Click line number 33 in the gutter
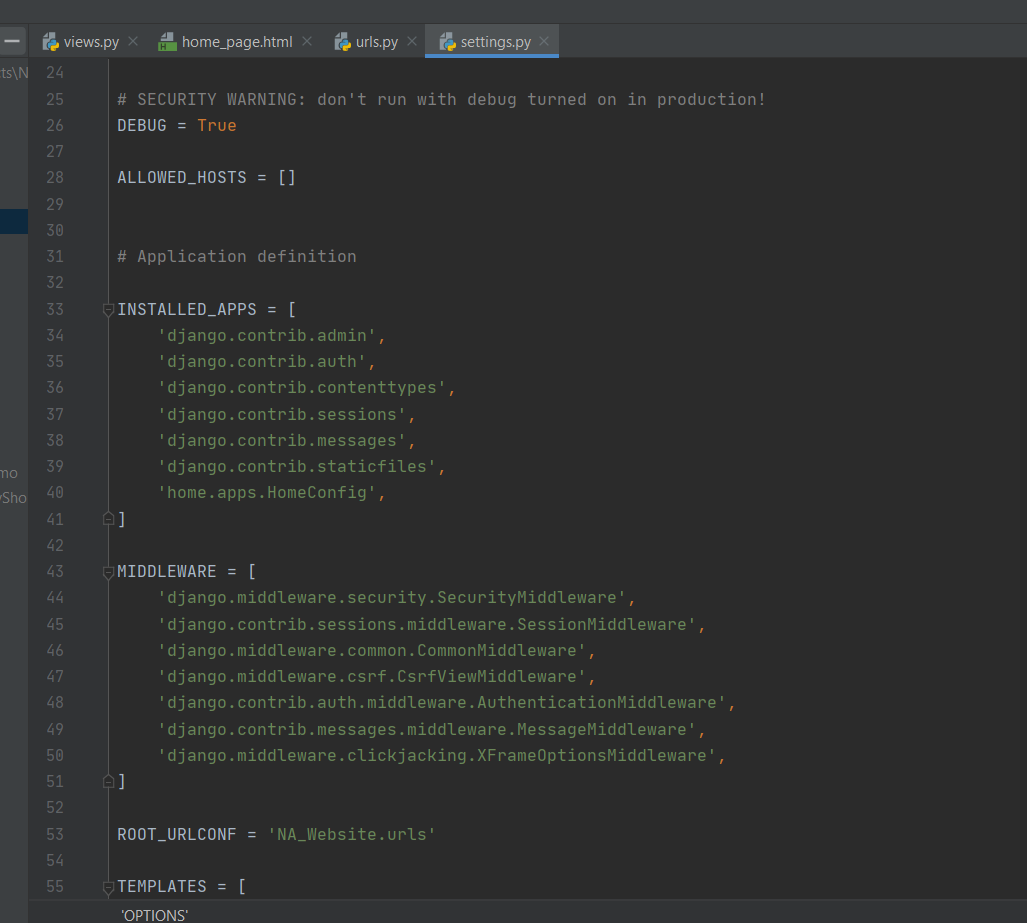This screenshot has width=1027, height=923. (x=55, y=309)
